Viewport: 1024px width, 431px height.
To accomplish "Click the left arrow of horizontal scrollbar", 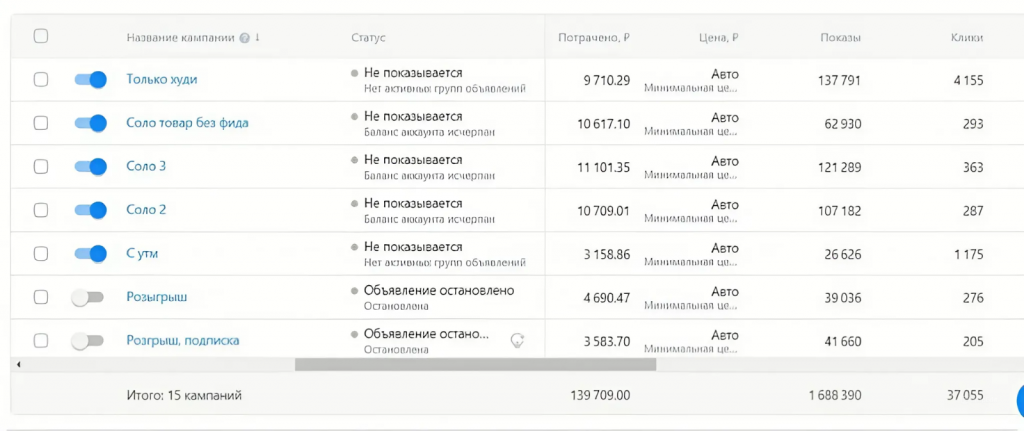I will point(18,364).
